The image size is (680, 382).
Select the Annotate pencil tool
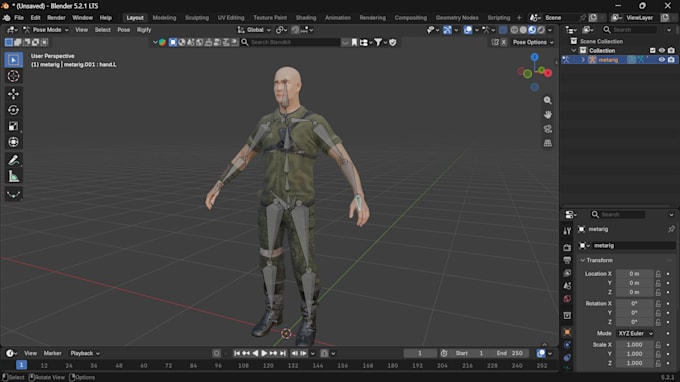[x=13, y=160]
